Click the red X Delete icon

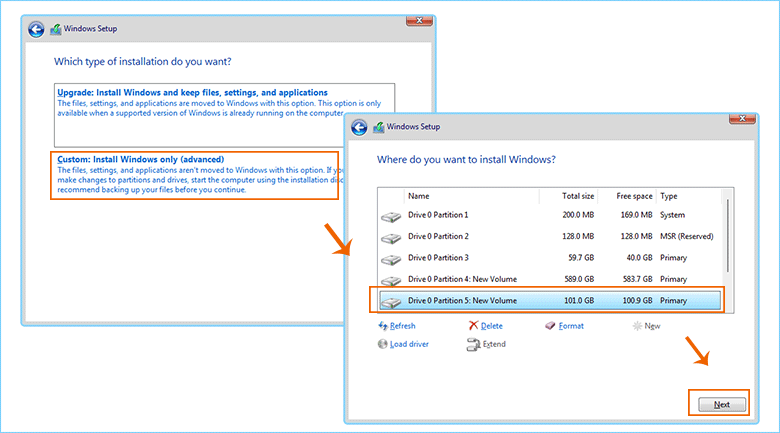point(473,325)
